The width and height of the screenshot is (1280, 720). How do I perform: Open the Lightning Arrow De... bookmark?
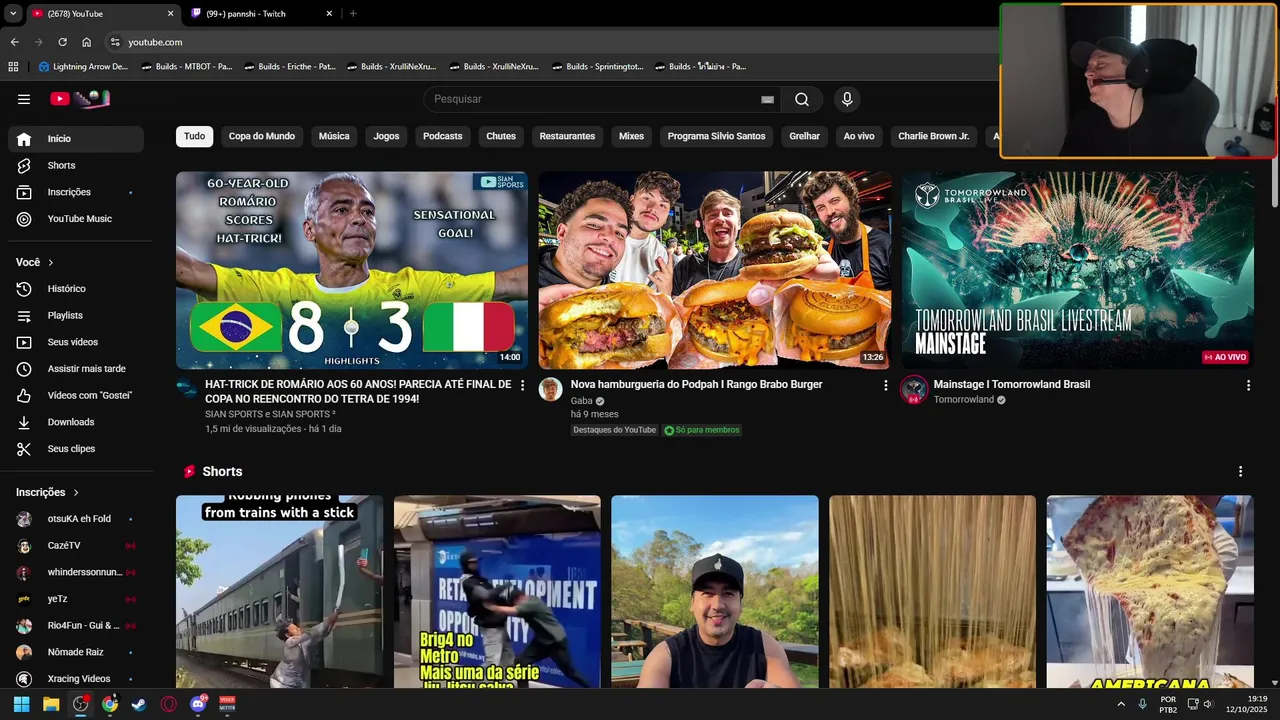point(83,66)
